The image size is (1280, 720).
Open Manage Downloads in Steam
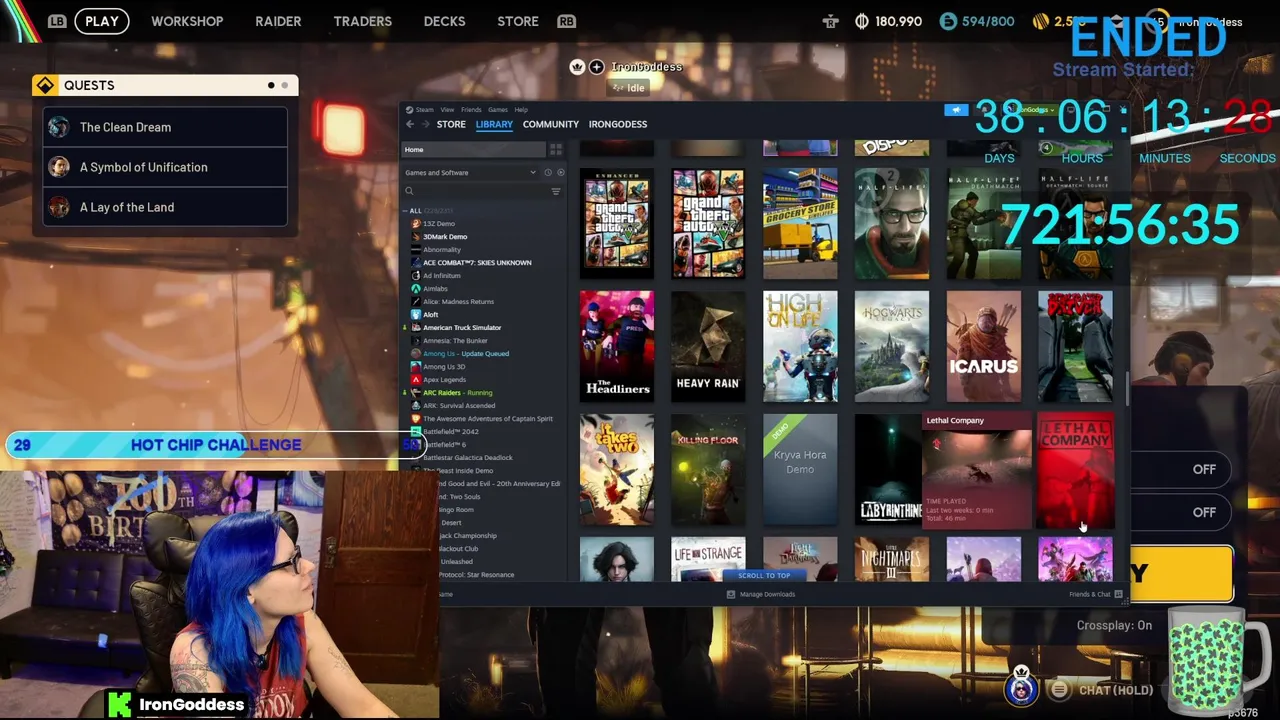click(x=761, y=594)
